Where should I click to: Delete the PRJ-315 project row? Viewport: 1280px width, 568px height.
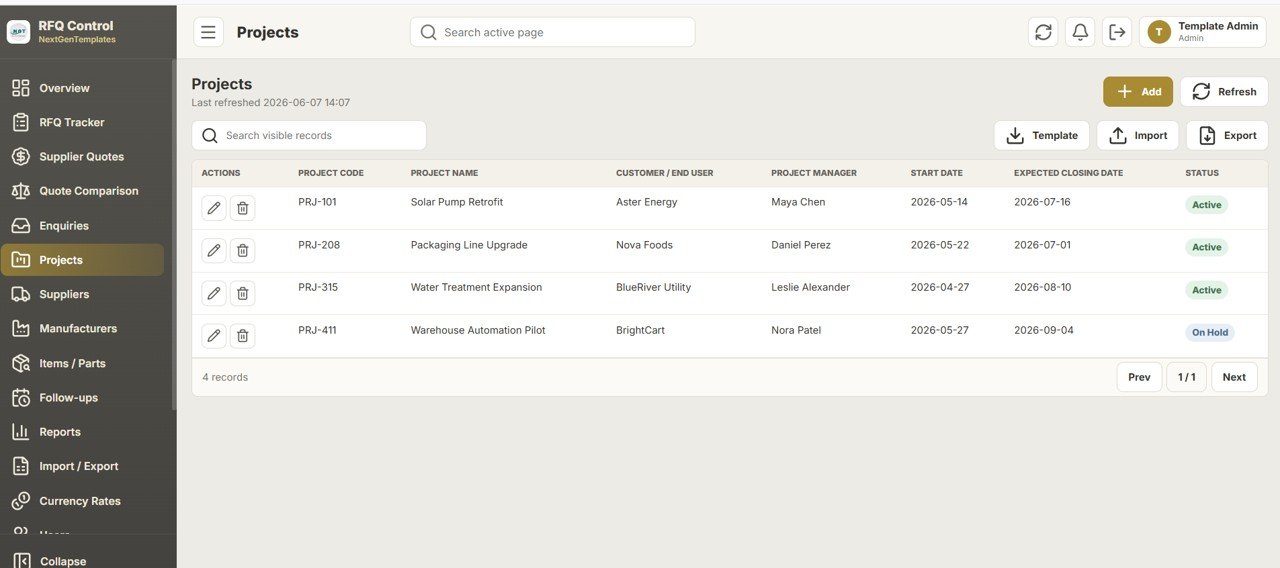[x=242, y=293]
